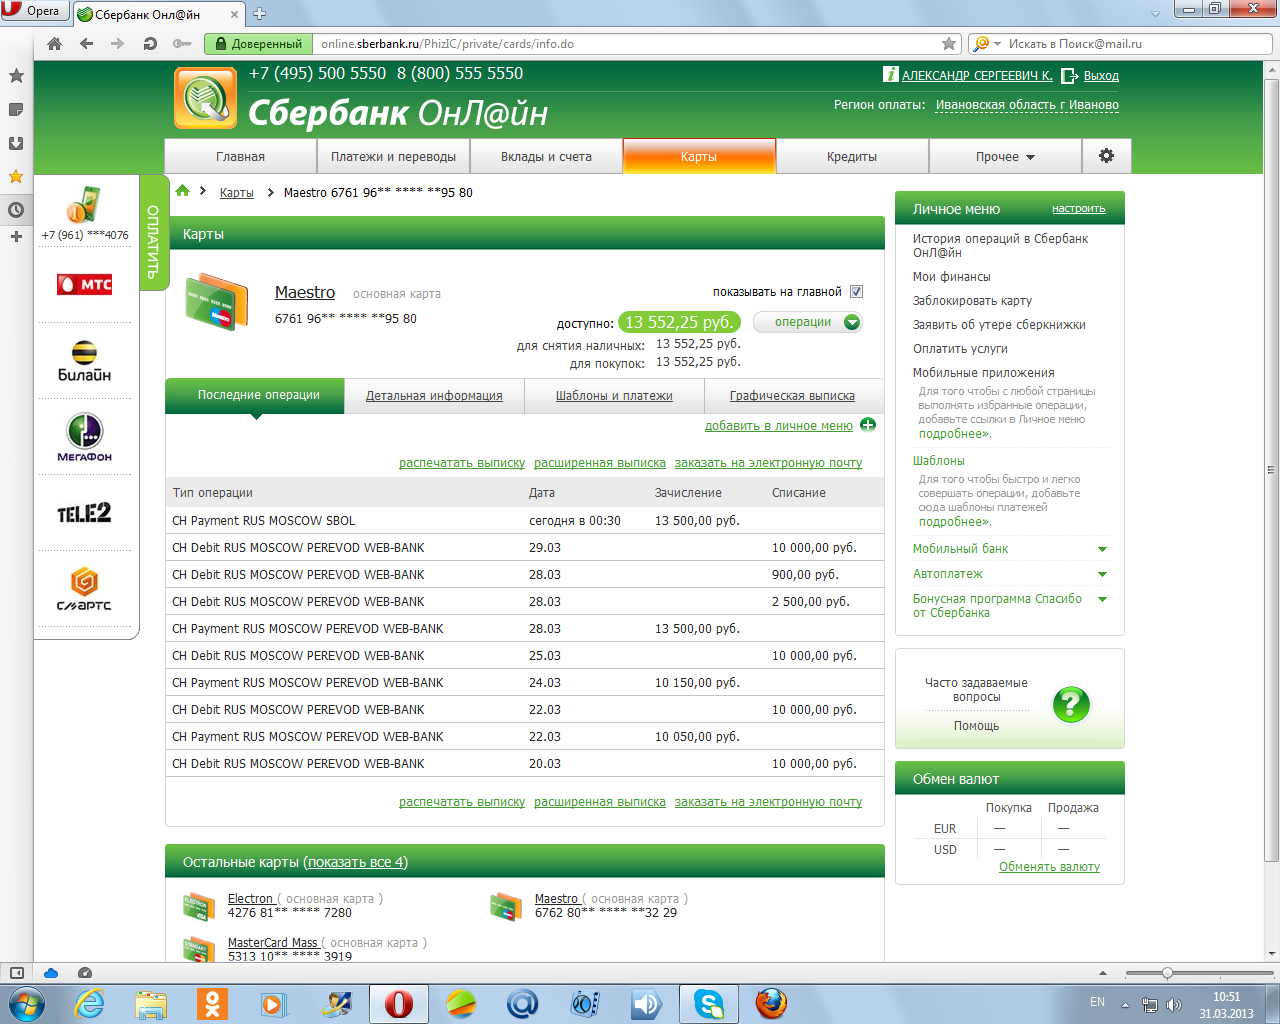The image size is (1280, 1024).
Task: Open the Downloads panel in Opera sidebar
Action: pyautogui.click(x=16, y=143)
